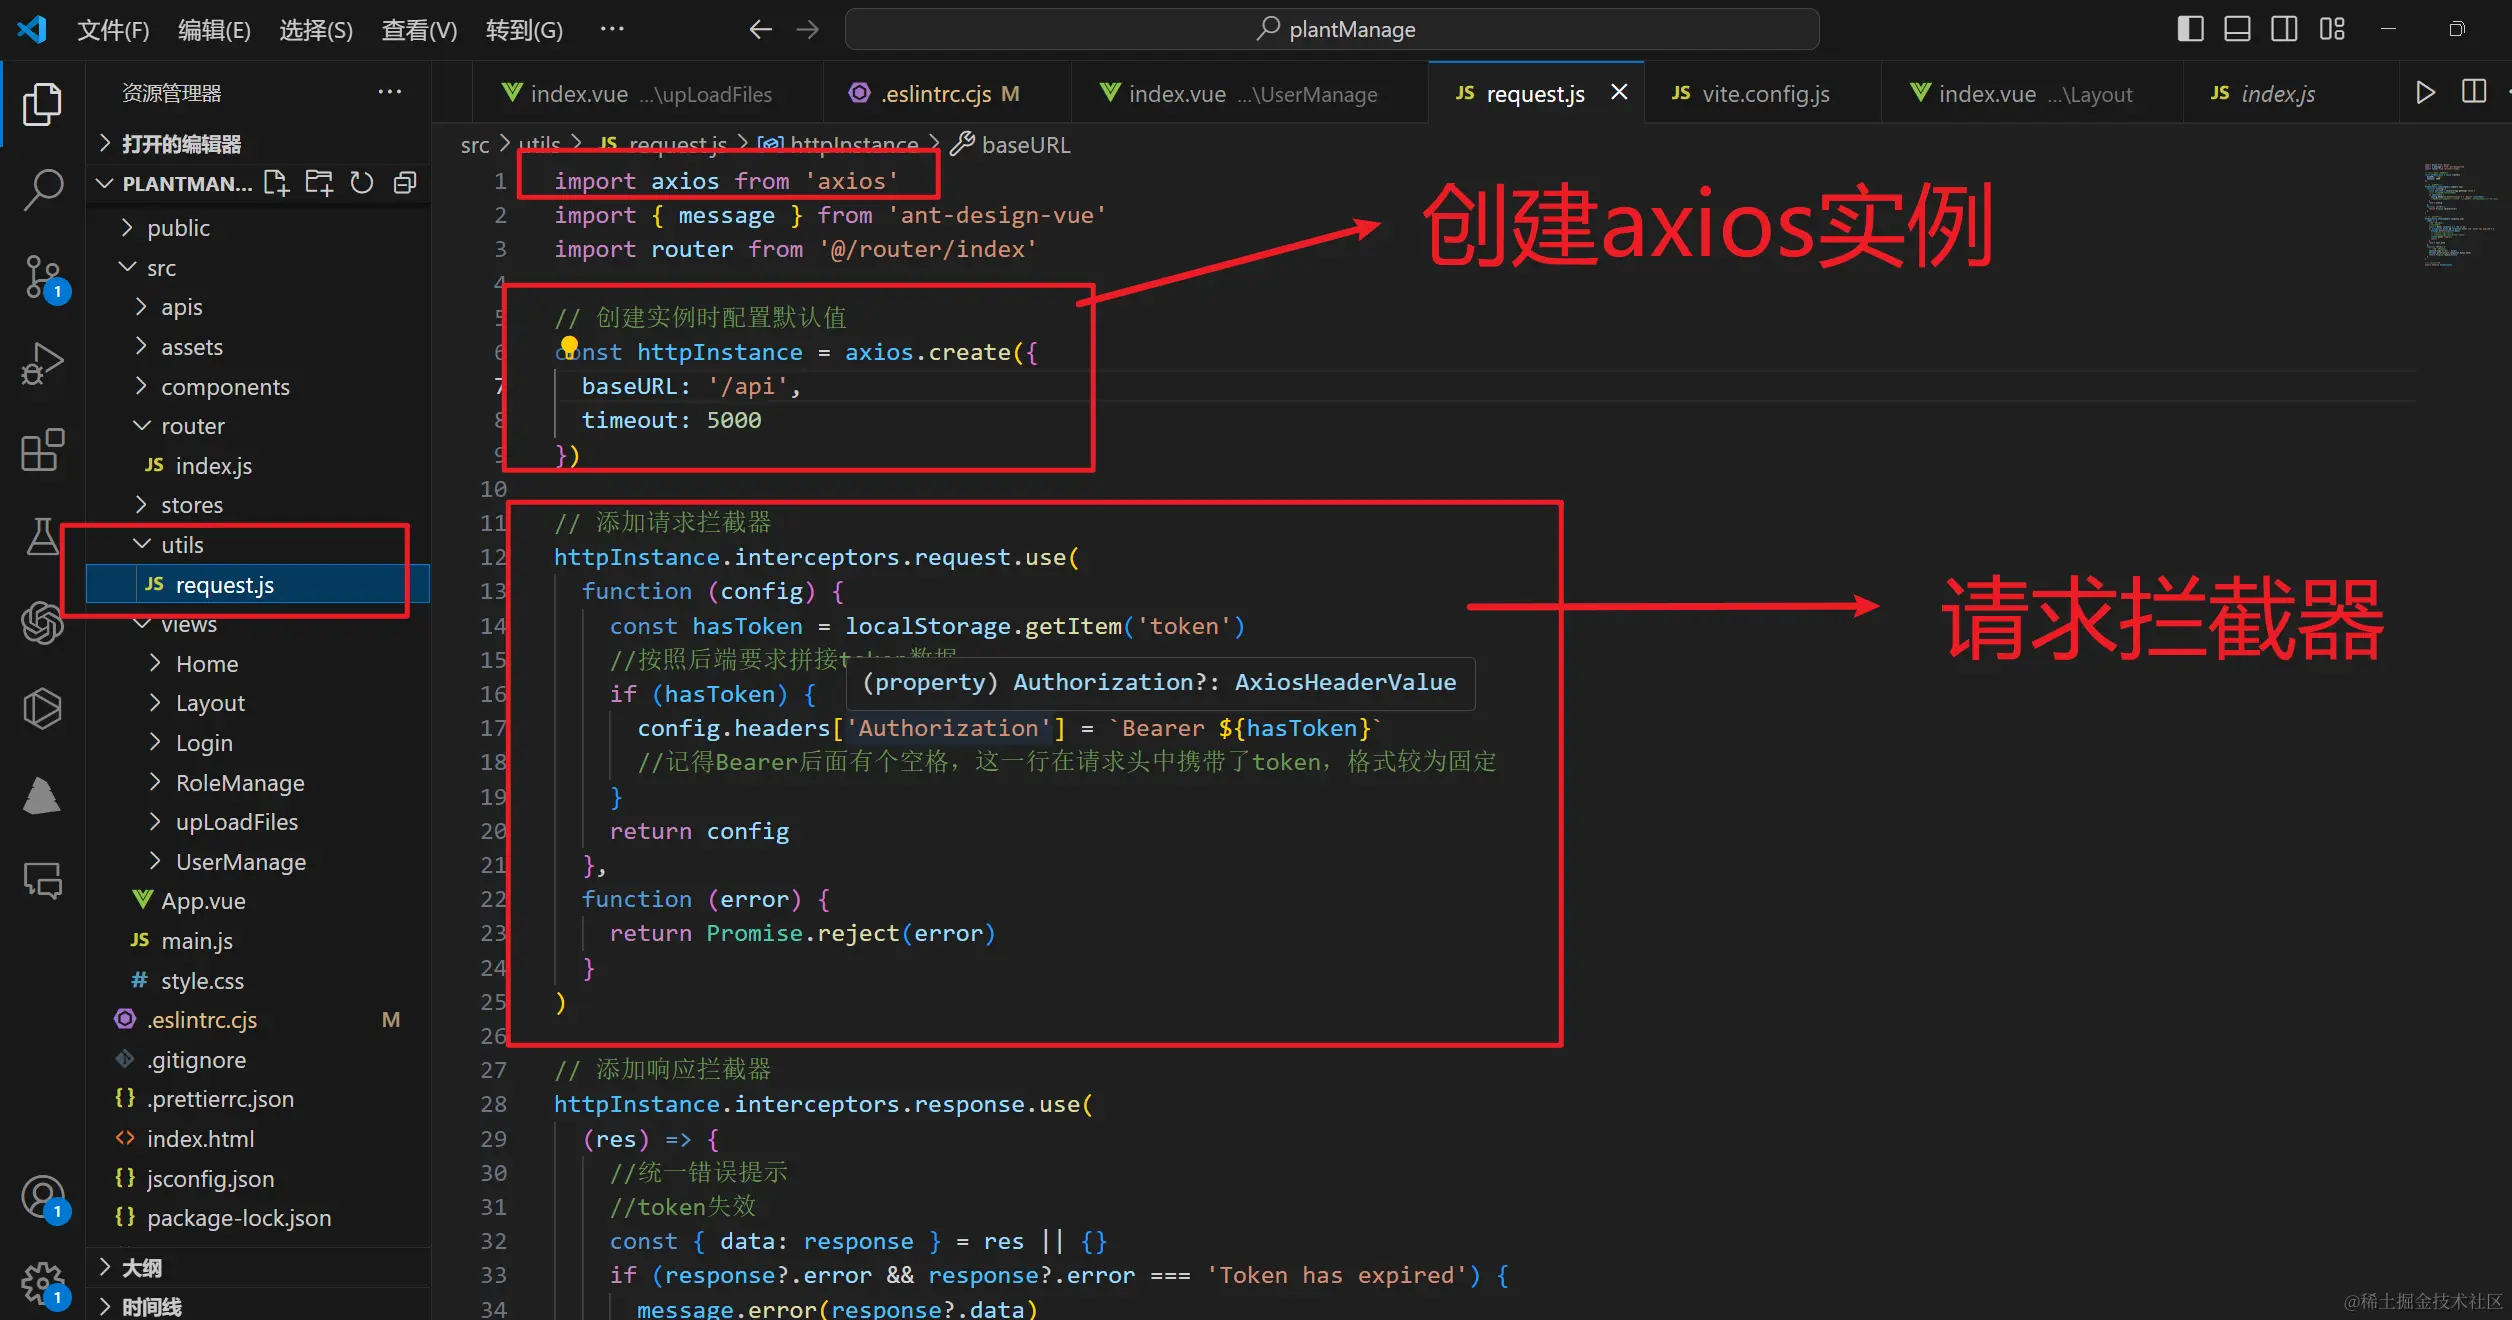Collapse the src folder
This screenshot has height=1320, width=2512.
258,268
